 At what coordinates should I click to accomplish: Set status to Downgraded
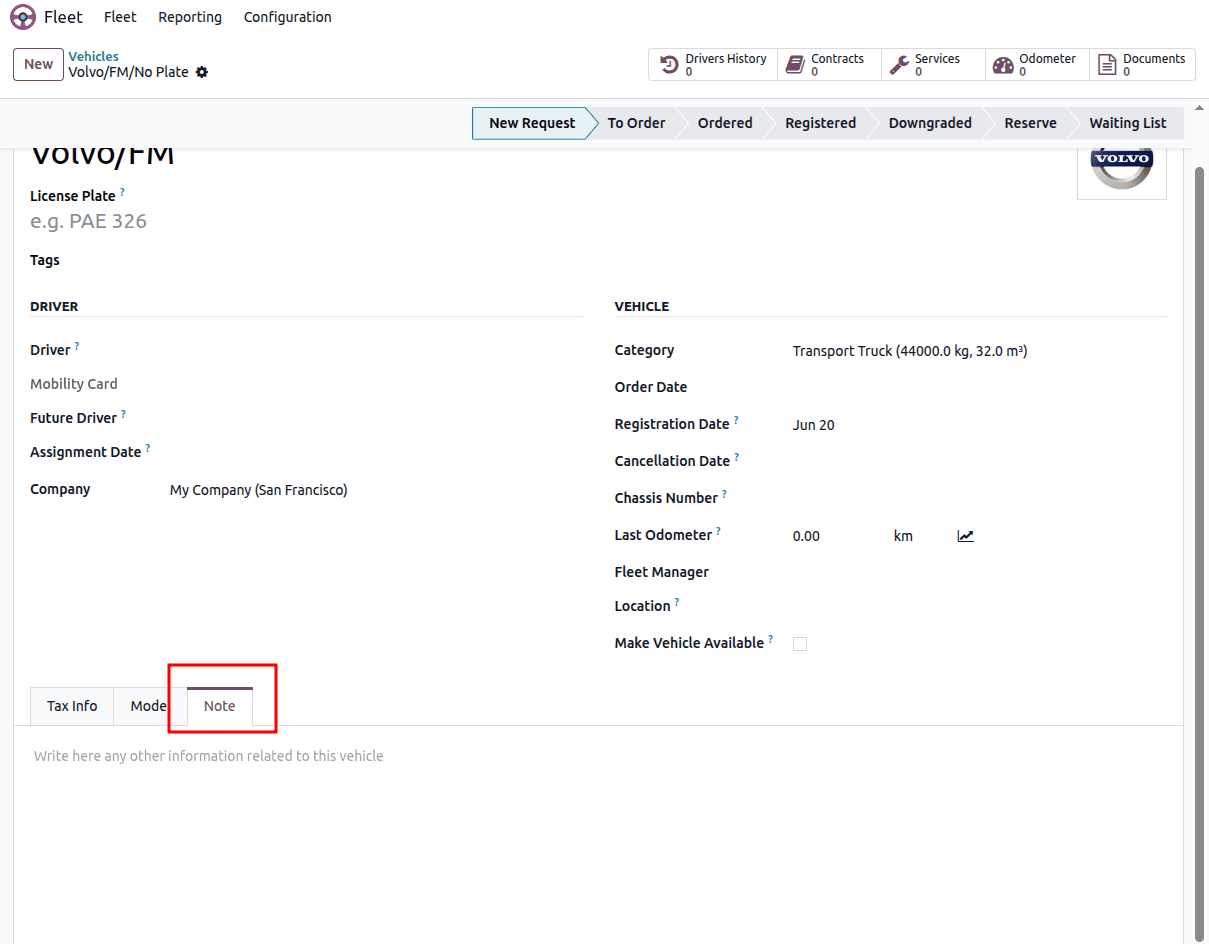pyautogui.click(x=930, y=123)
